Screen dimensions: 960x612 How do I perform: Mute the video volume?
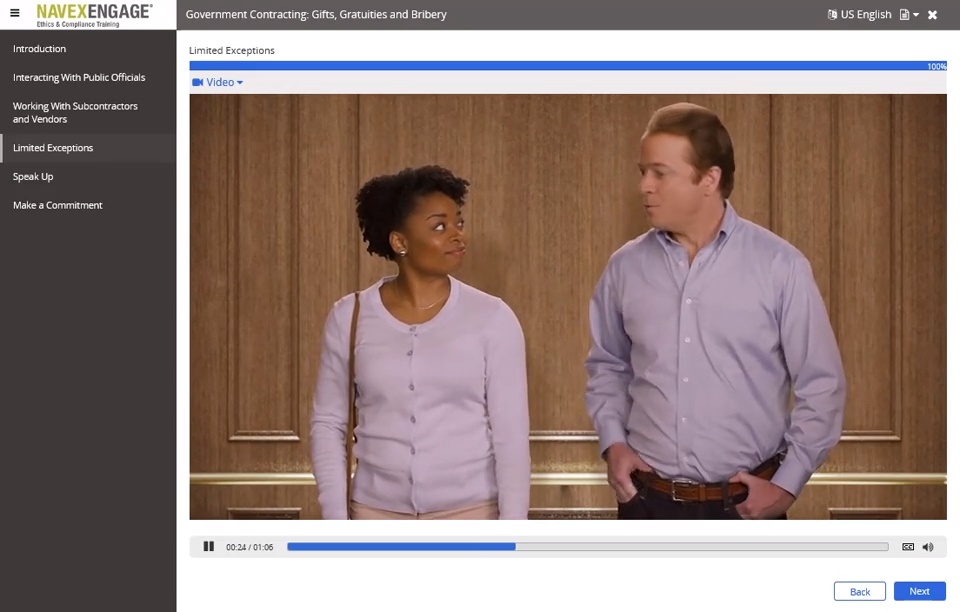[928, 547]
